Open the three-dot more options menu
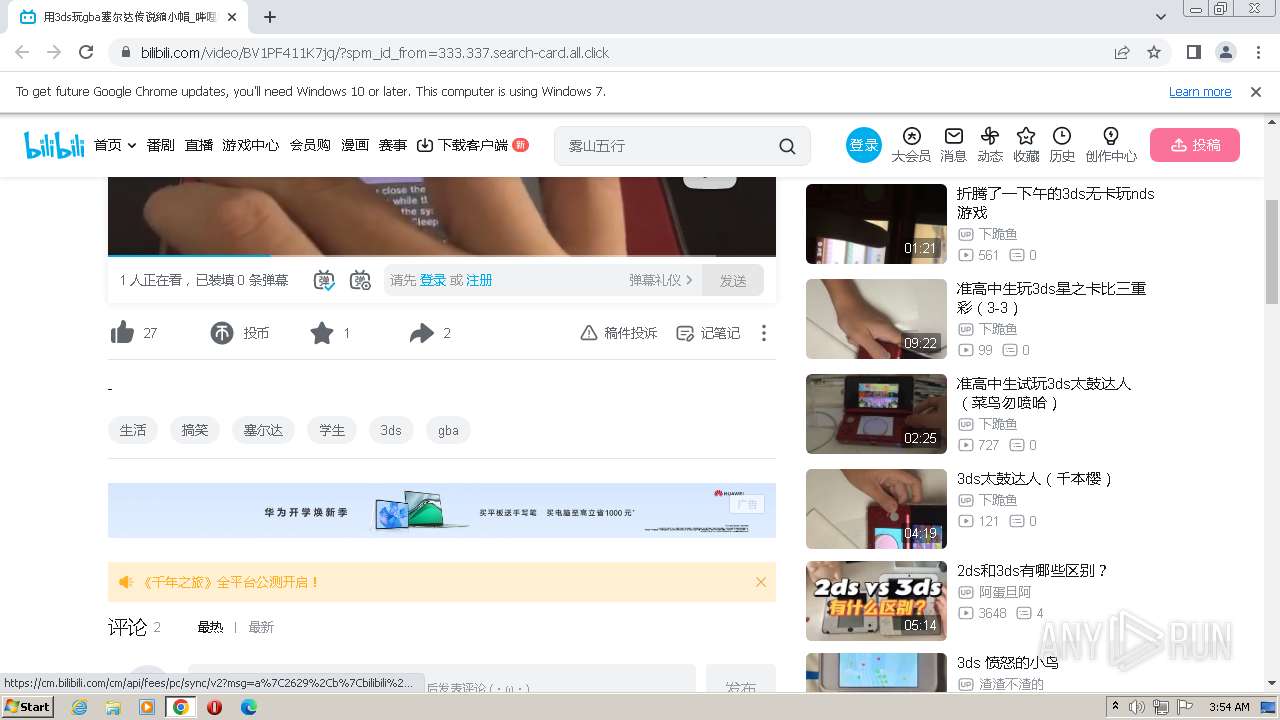Viewport: 1280px width, 720px height. point(764,333)
